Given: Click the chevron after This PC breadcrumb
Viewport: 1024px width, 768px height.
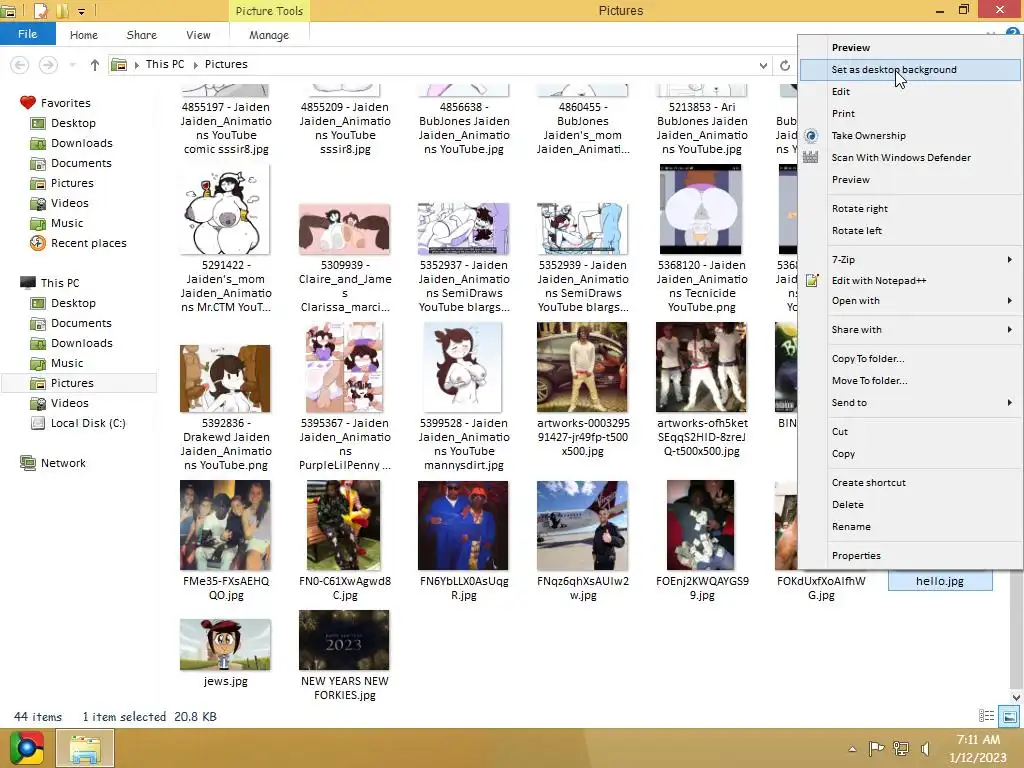Looking at the screenshot, I should click(195, 65).
